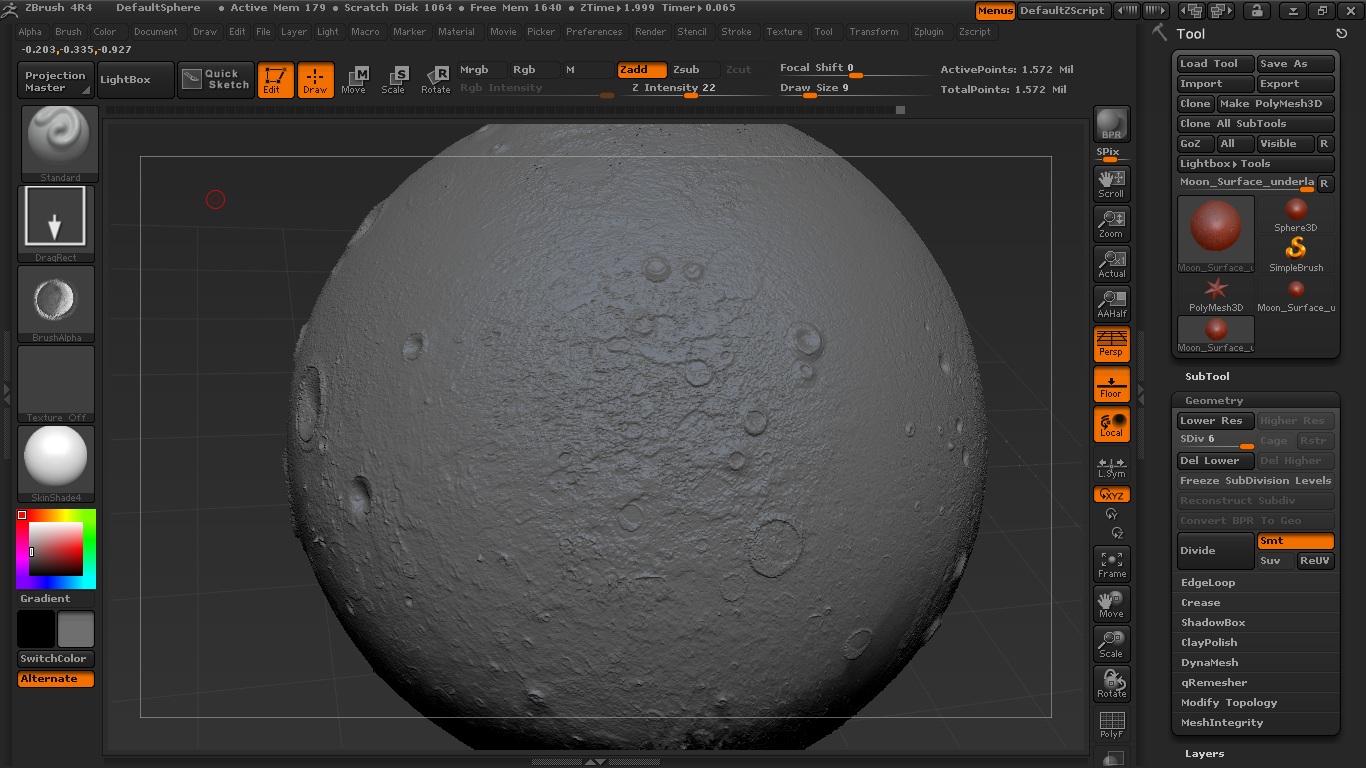Image resolution: width=1366 pixels, height=768 pixels.
Task: Select the top shelf Move mode icon
Action: pyautogui.click(x=354, y=81)
